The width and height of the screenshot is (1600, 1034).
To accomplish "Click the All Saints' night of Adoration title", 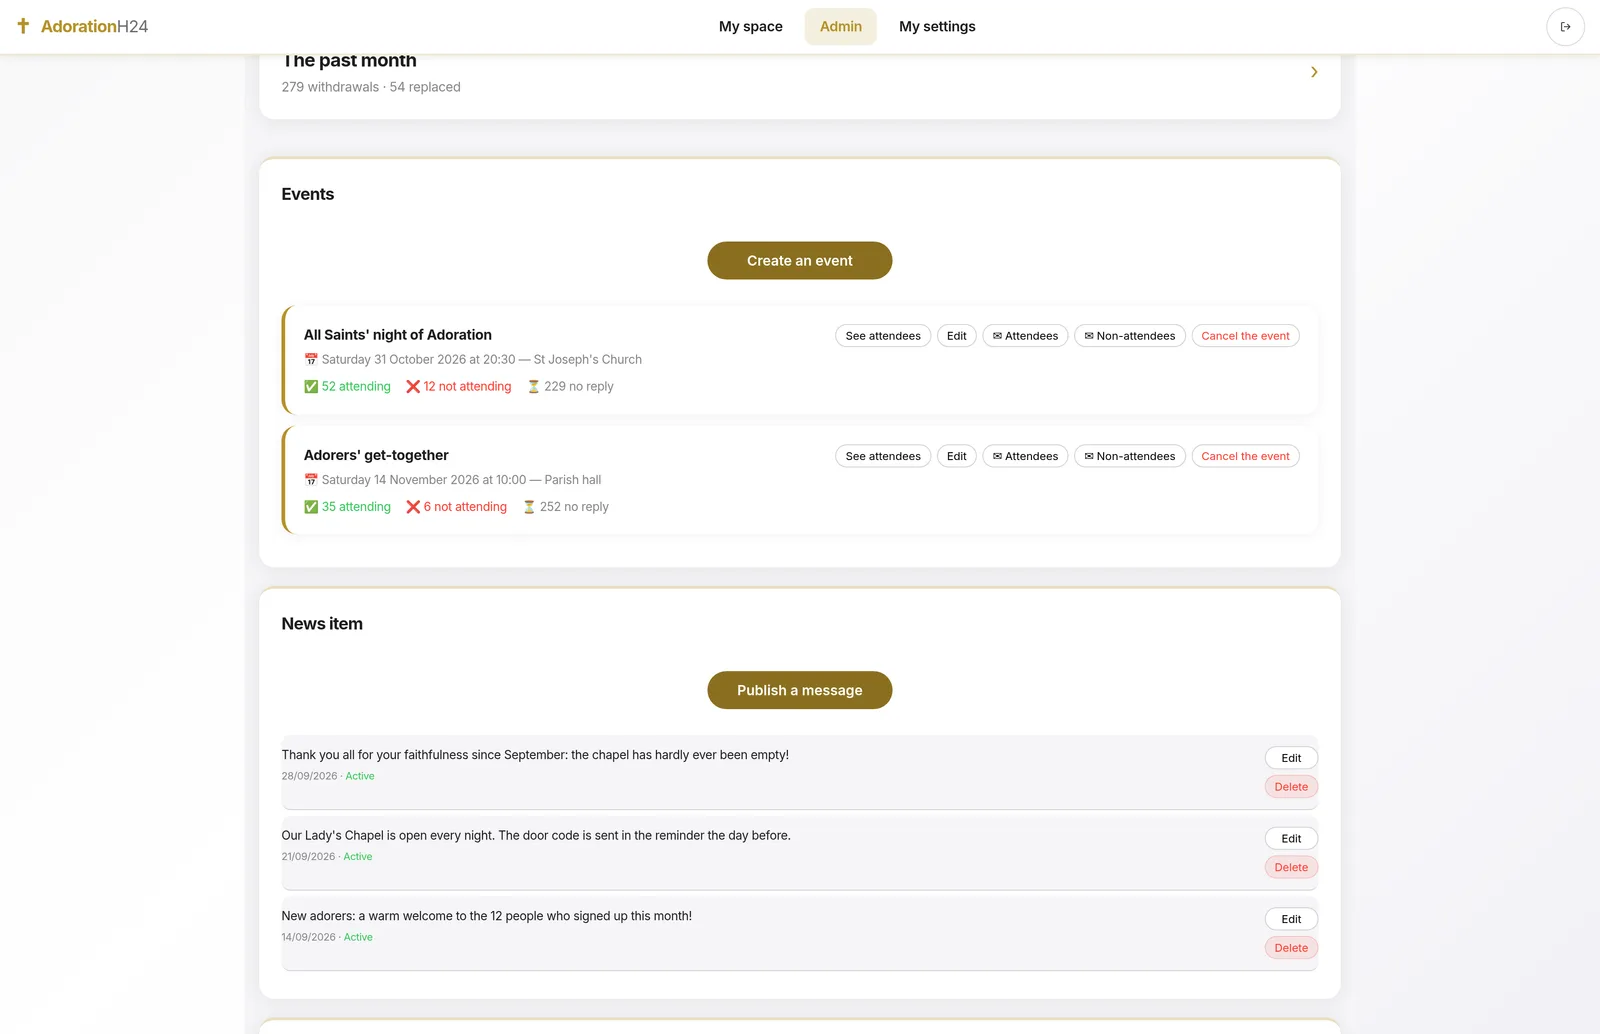I will (x=398, y=335).
